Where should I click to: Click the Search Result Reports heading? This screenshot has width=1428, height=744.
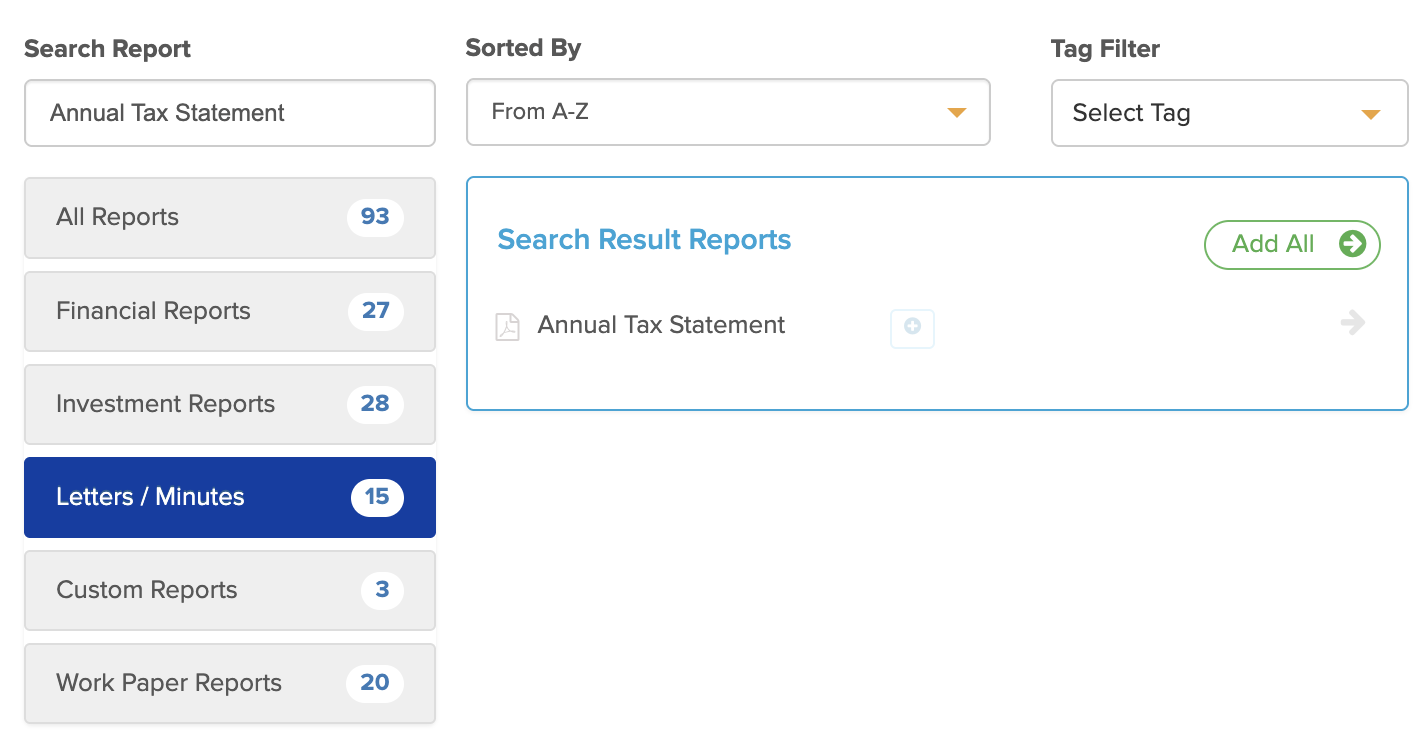[x=644, y=240]
